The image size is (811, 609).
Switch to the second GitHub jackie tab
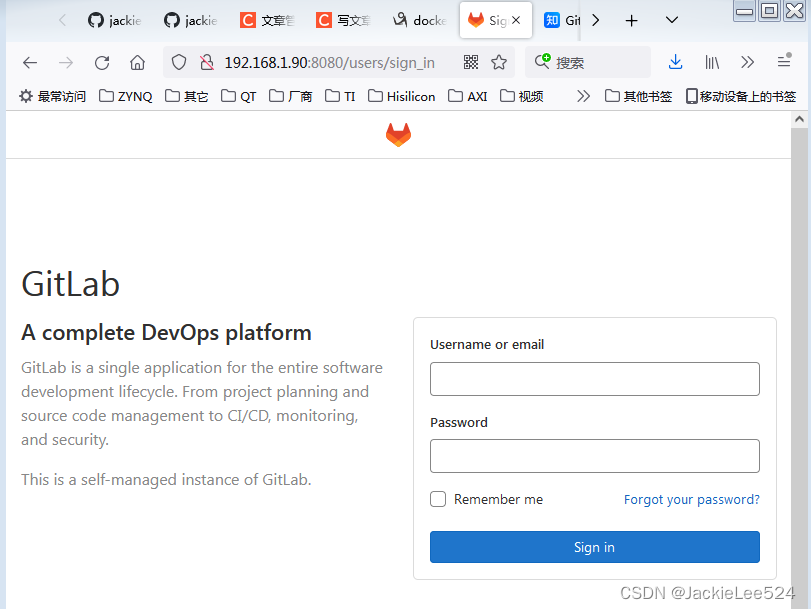pyautogui.click(x=191, y=20)
